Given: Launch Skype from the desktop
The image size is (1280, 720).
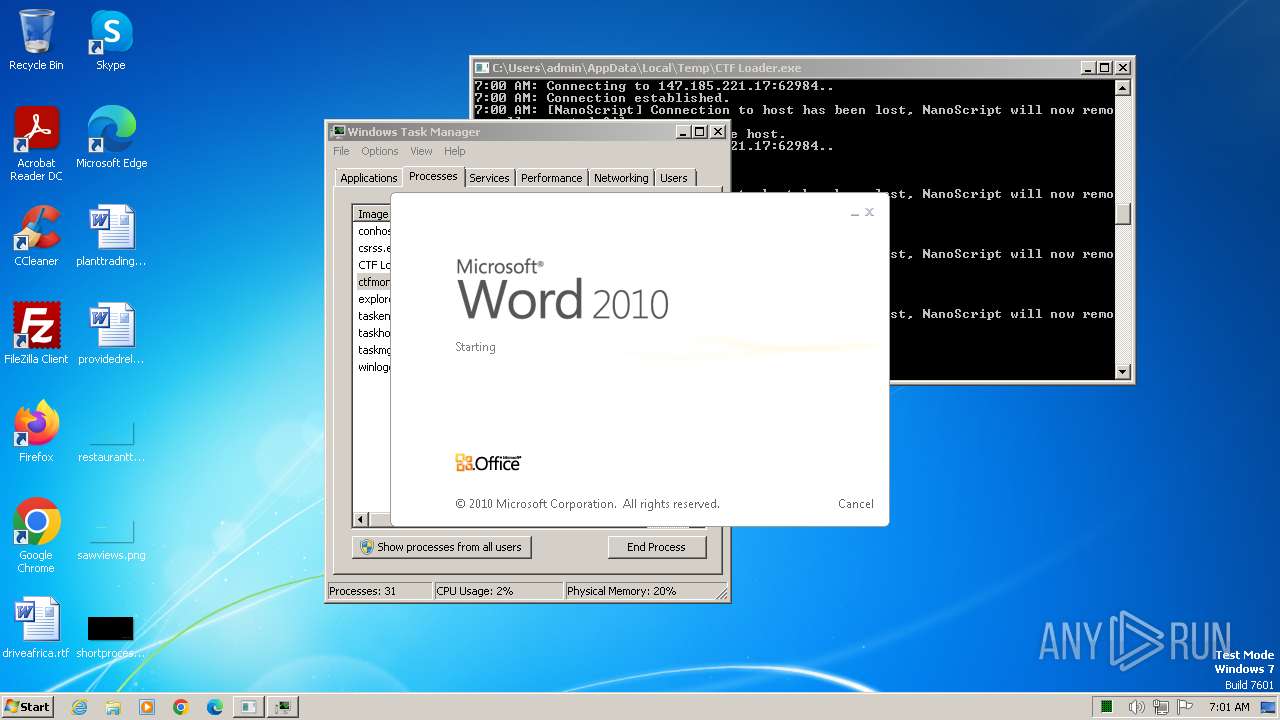Looking at the screenshot, I should coord(110,40).
